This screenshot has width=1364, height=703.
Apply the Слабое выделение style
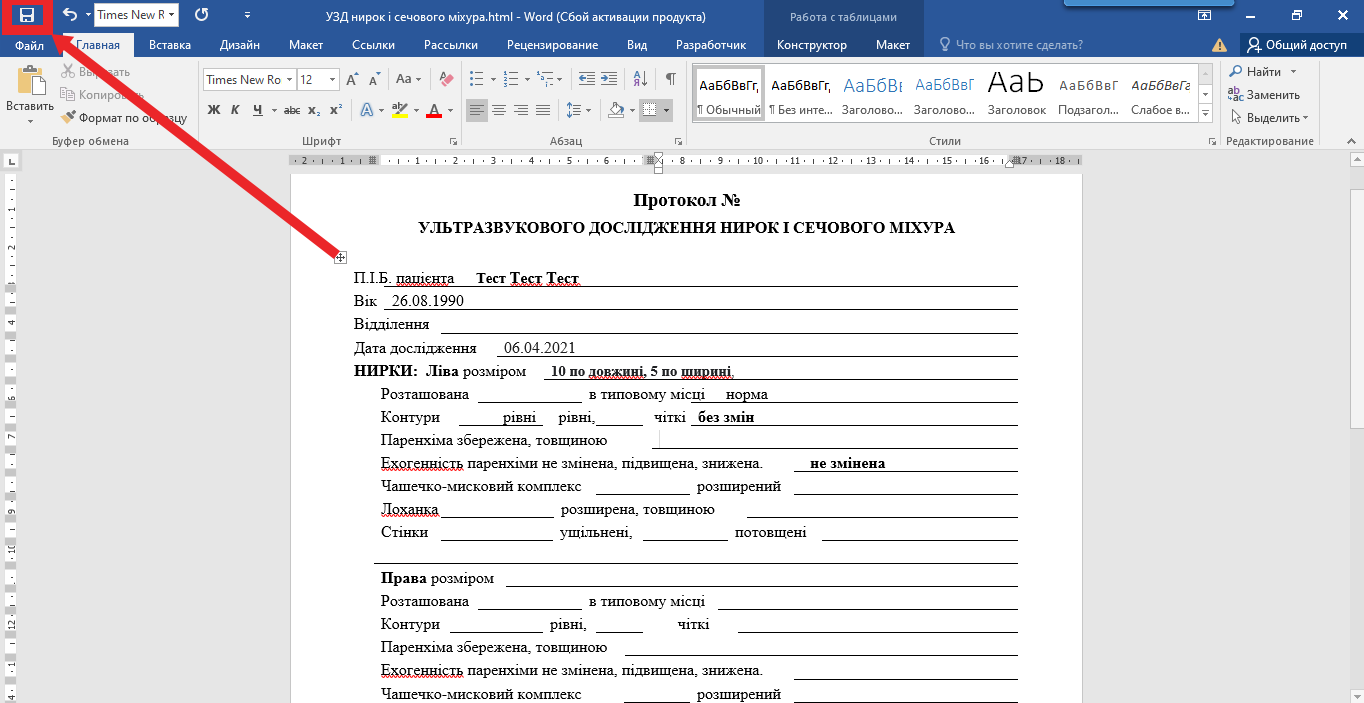[x=1160, y=93]
